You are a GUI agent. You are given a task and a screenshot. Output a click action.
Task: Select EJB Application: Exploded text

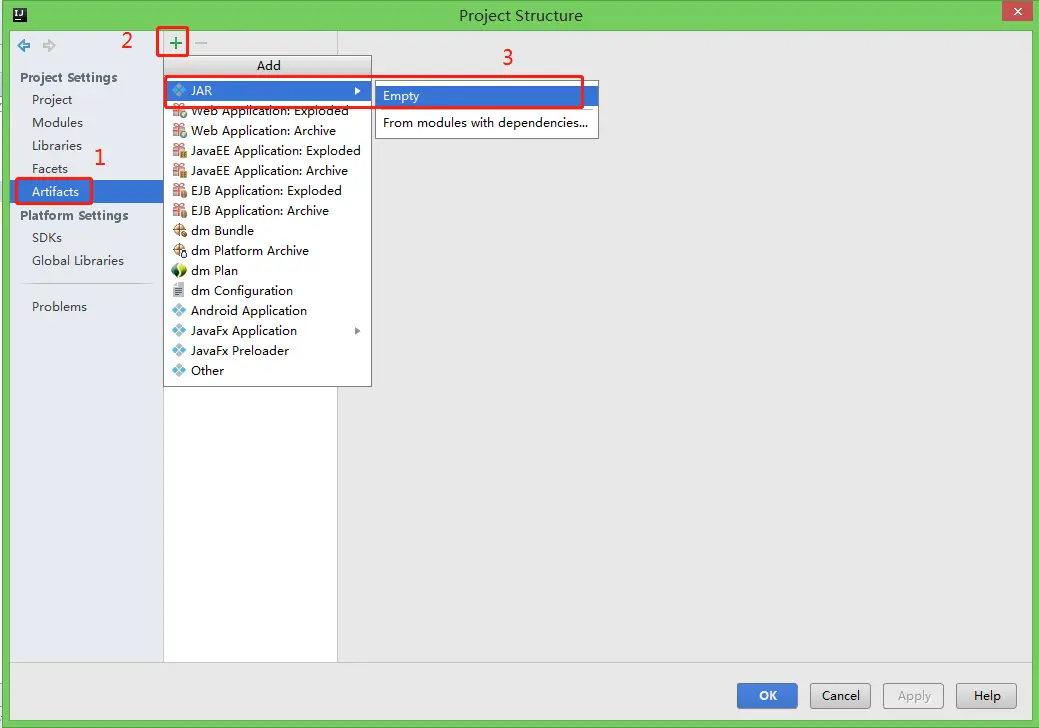266,190
